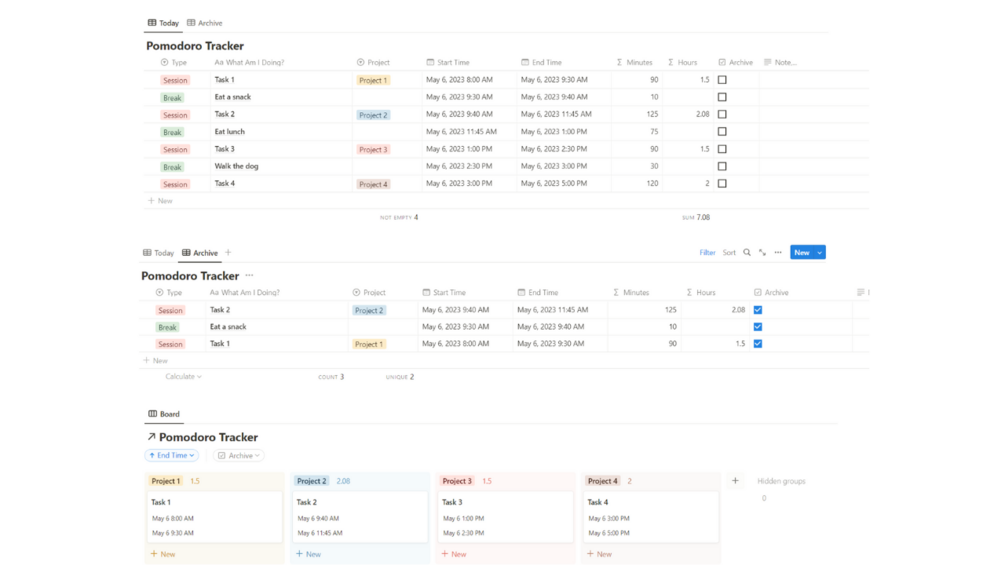Click the Sort button
The width and height of the screenshot is (1005, 565).
point(729,252)
